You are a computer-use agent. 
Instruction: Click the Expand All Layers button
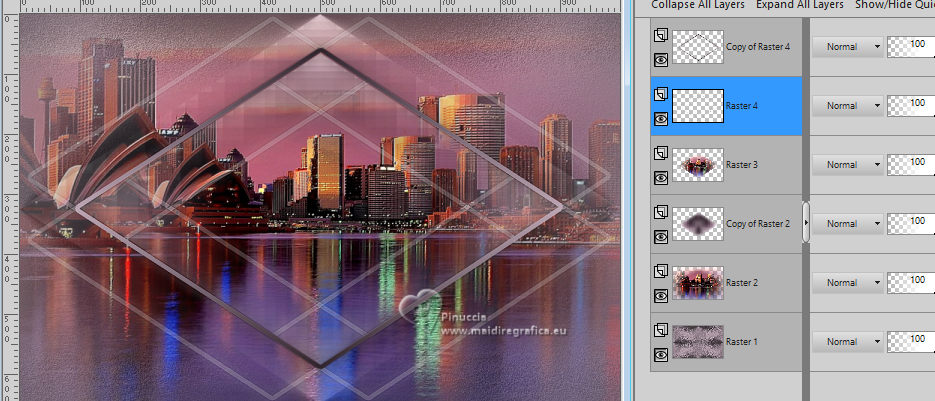(800, 5)
